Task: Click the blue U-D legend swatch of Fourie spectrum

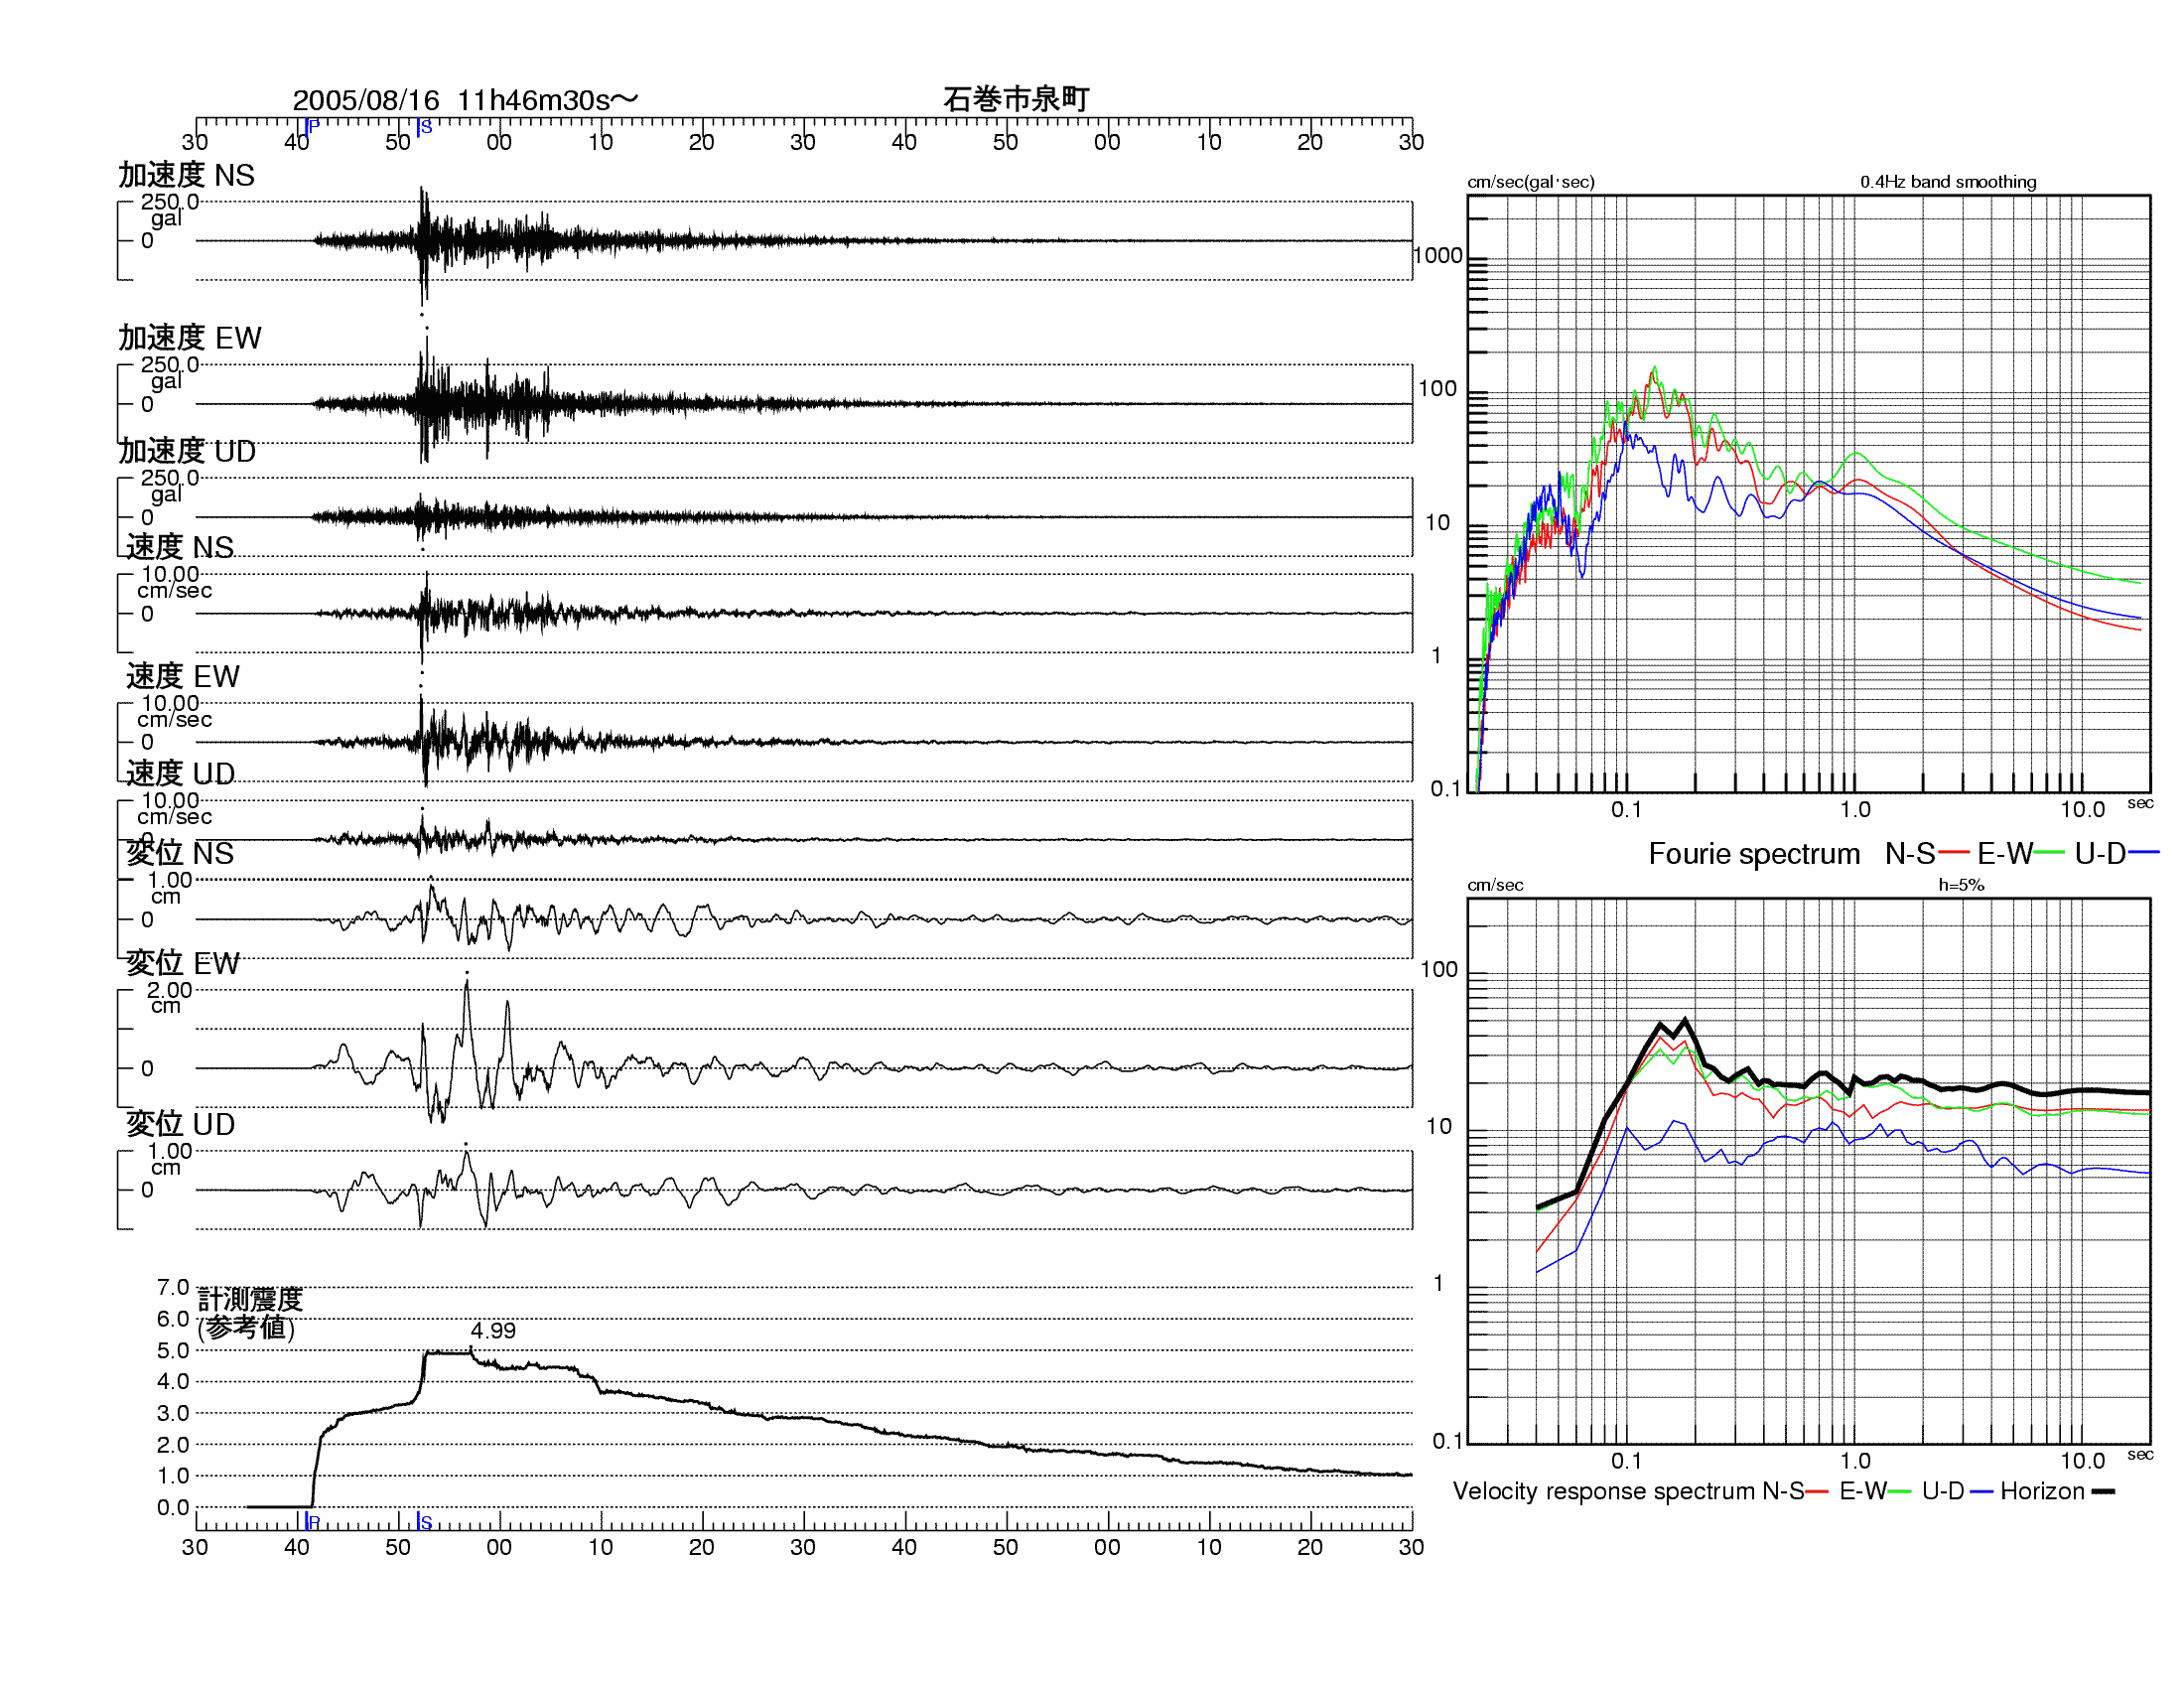Action: [2144, 853]
